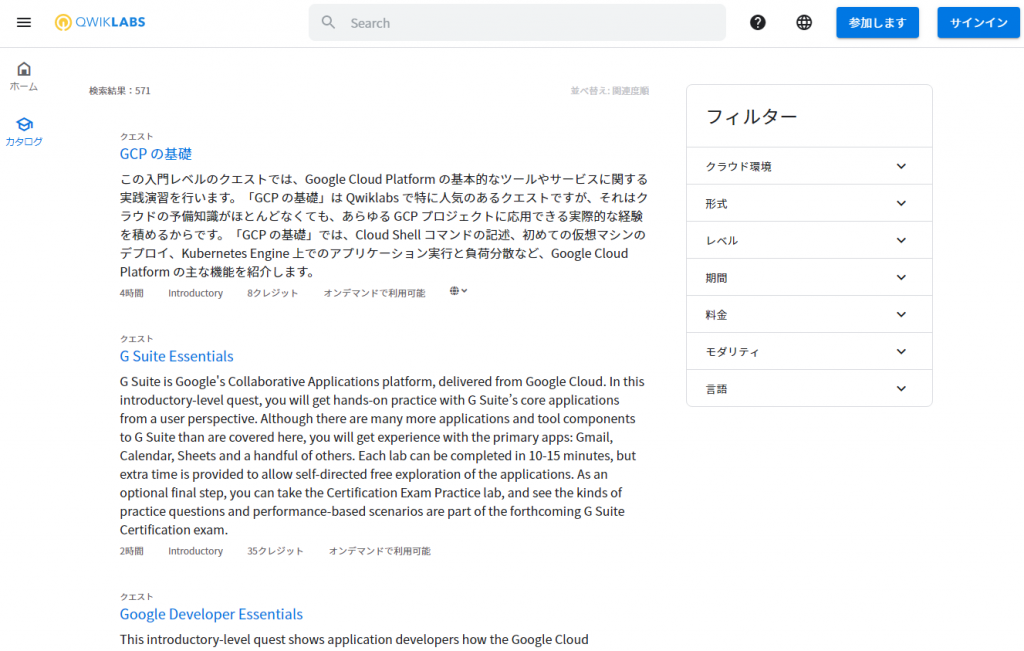Select the 形式 filter heading

pyautogui.click(x=808, y=203)
